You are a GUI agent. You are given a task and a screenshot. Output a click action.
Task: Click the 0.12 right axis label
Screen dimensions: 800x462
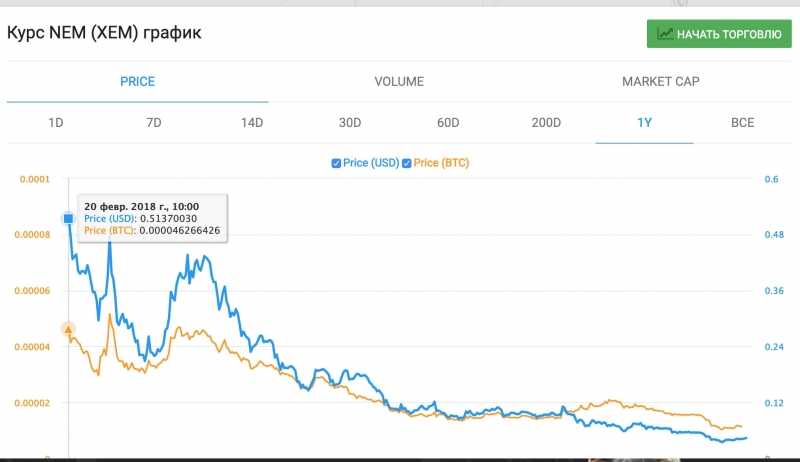coord(774,403)
